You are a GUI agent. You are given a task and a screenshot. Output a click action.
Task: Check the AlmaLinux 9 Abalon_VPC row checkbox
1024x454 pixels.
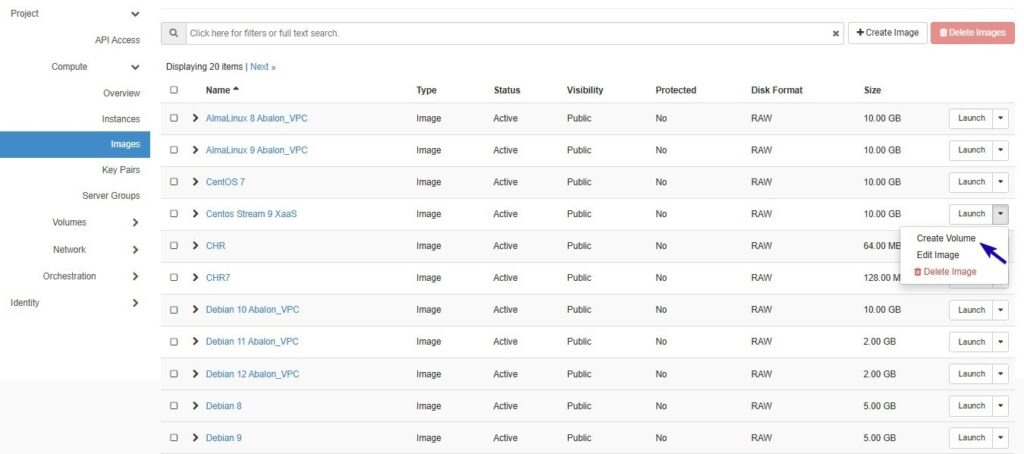click(174, 150)
